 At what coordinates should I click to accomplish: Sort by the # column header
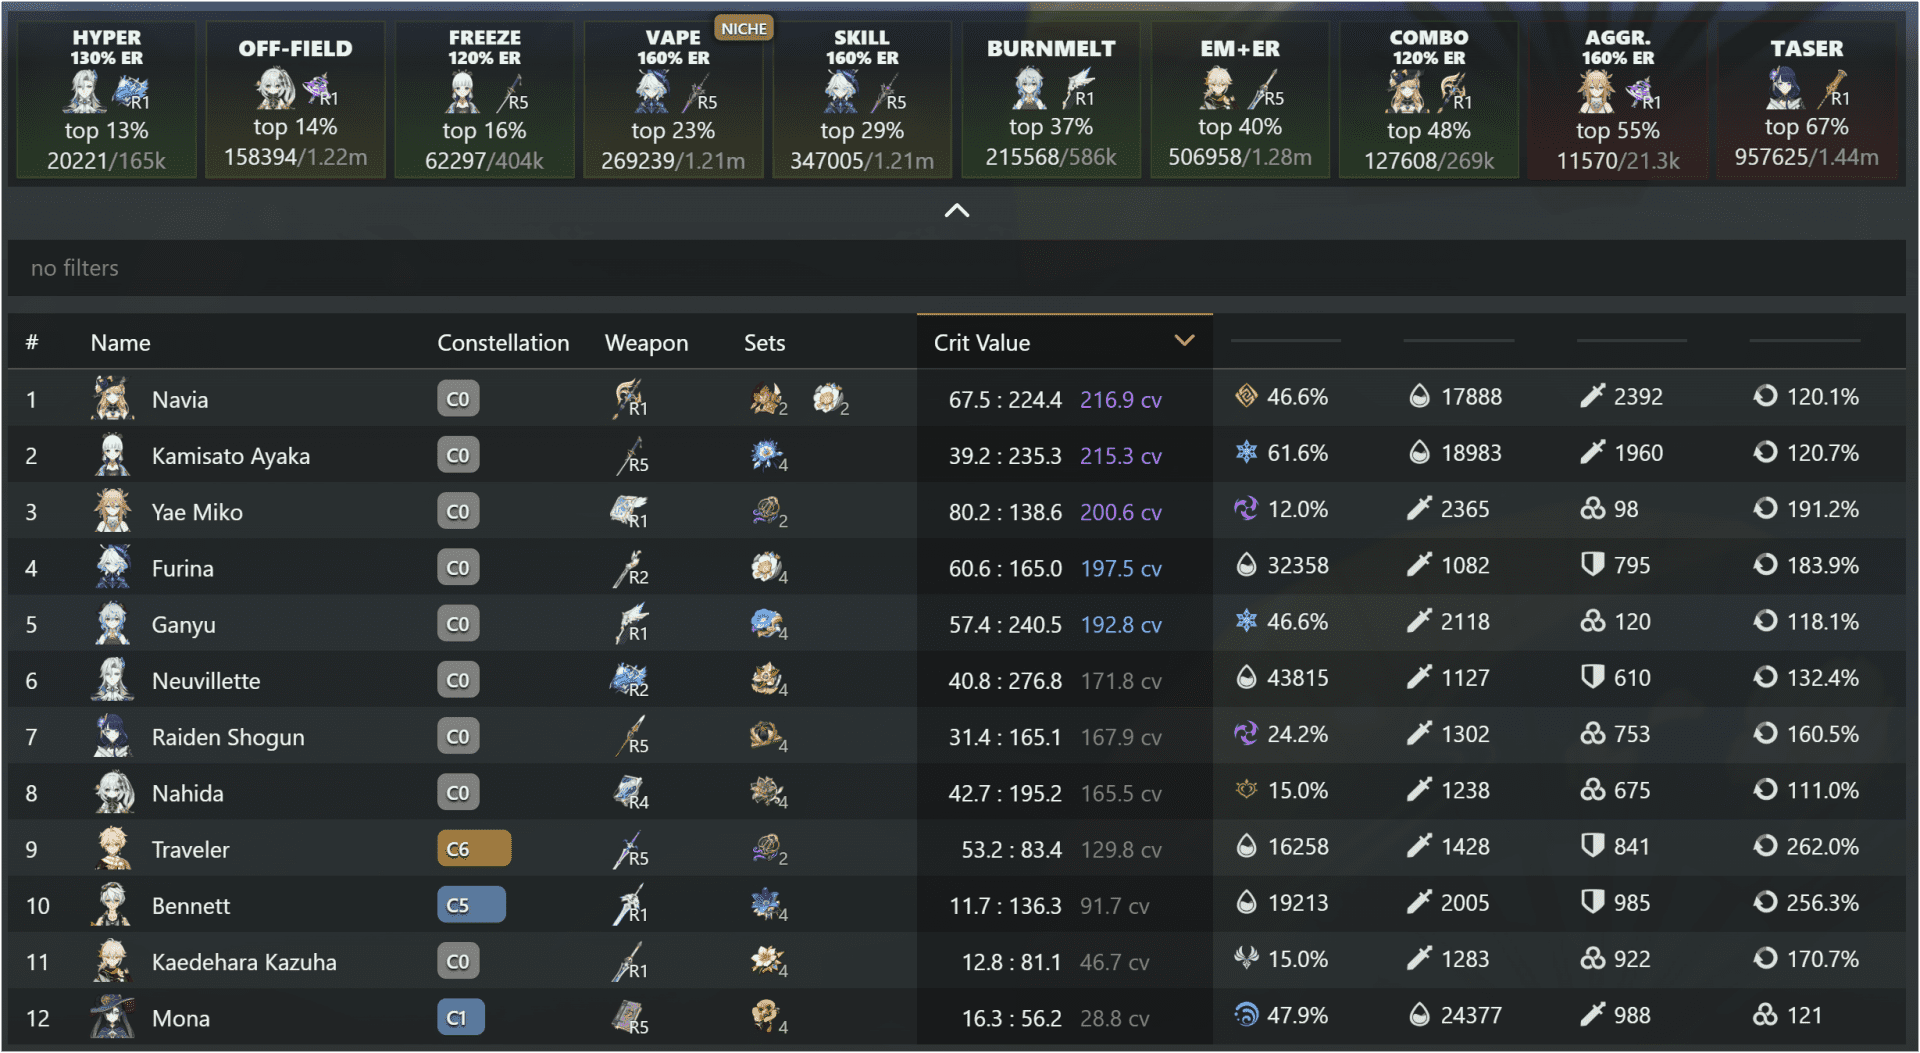point(32,343)
